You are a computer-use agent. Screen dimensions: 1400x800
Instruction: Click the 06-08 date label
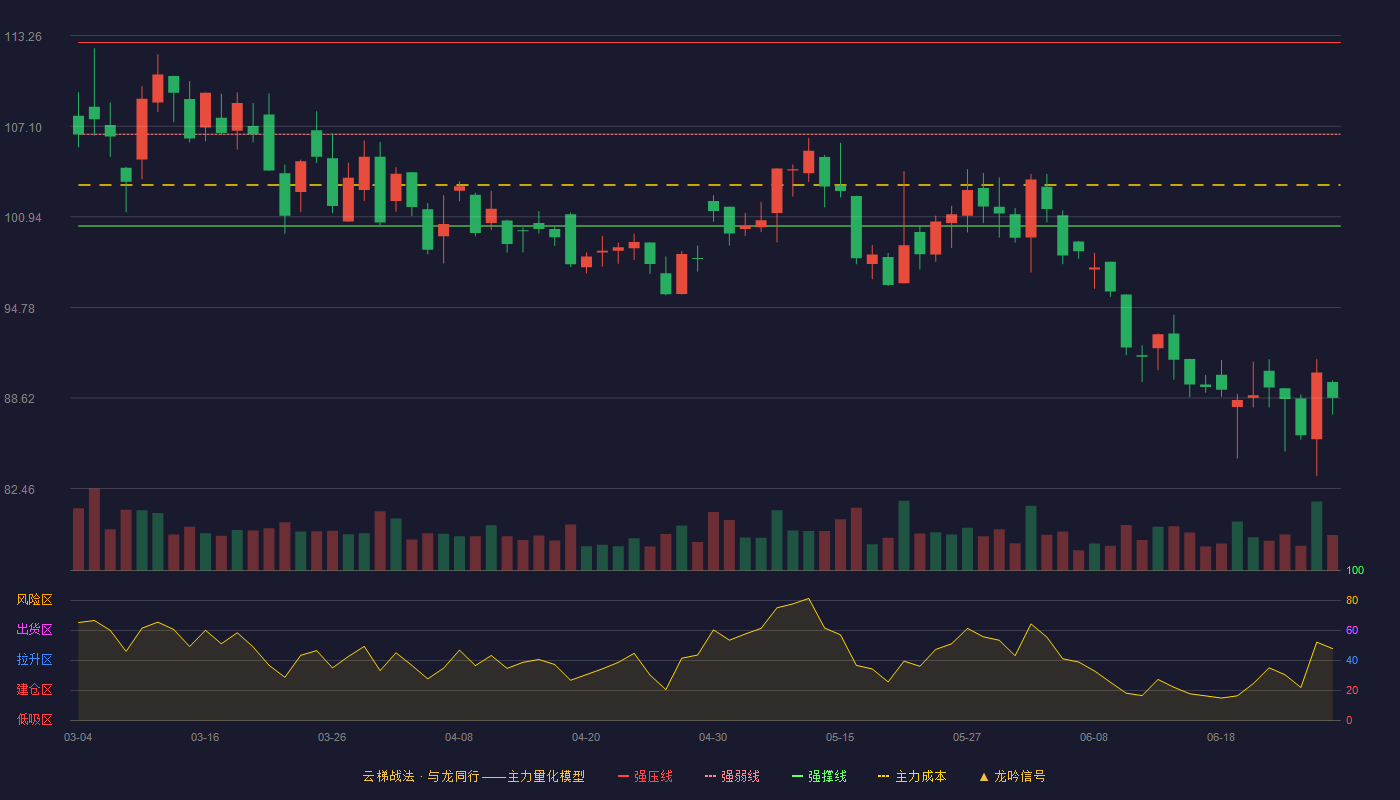[x=1094, y=737]
